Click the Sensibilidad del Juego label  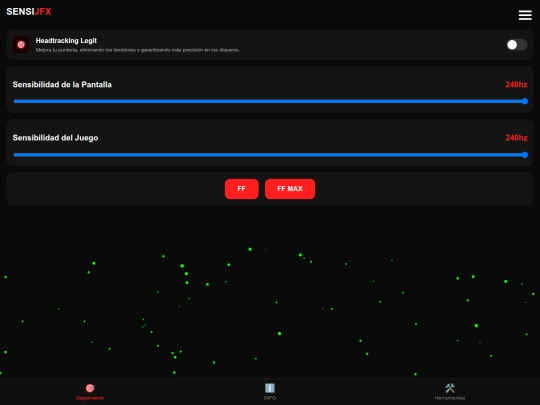click(x=55, y=138)
